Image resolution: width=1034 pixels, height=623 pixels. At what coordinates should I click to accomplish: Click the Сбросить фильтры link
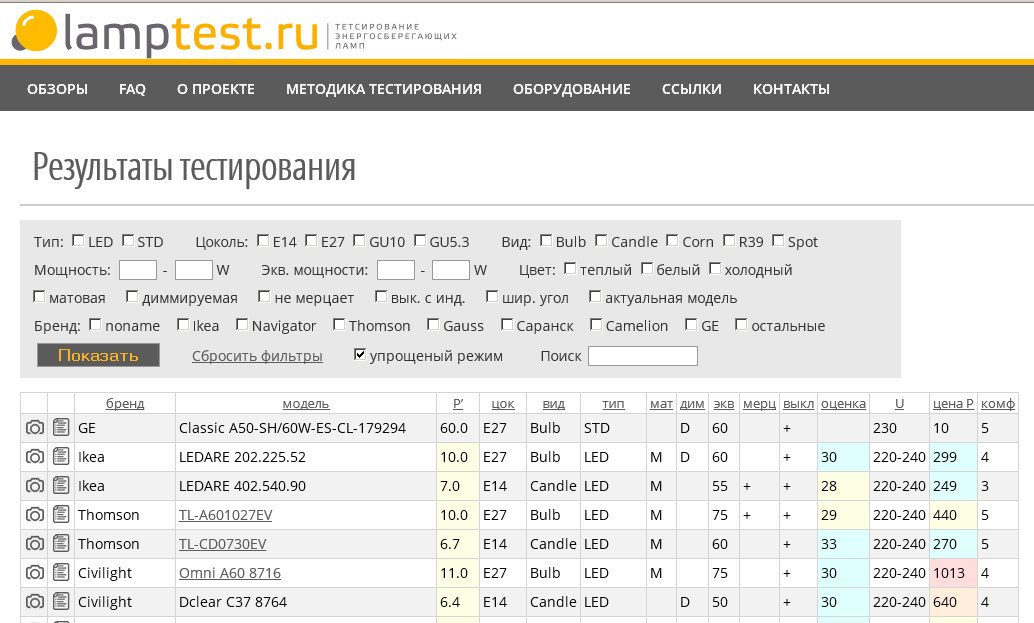255,356
